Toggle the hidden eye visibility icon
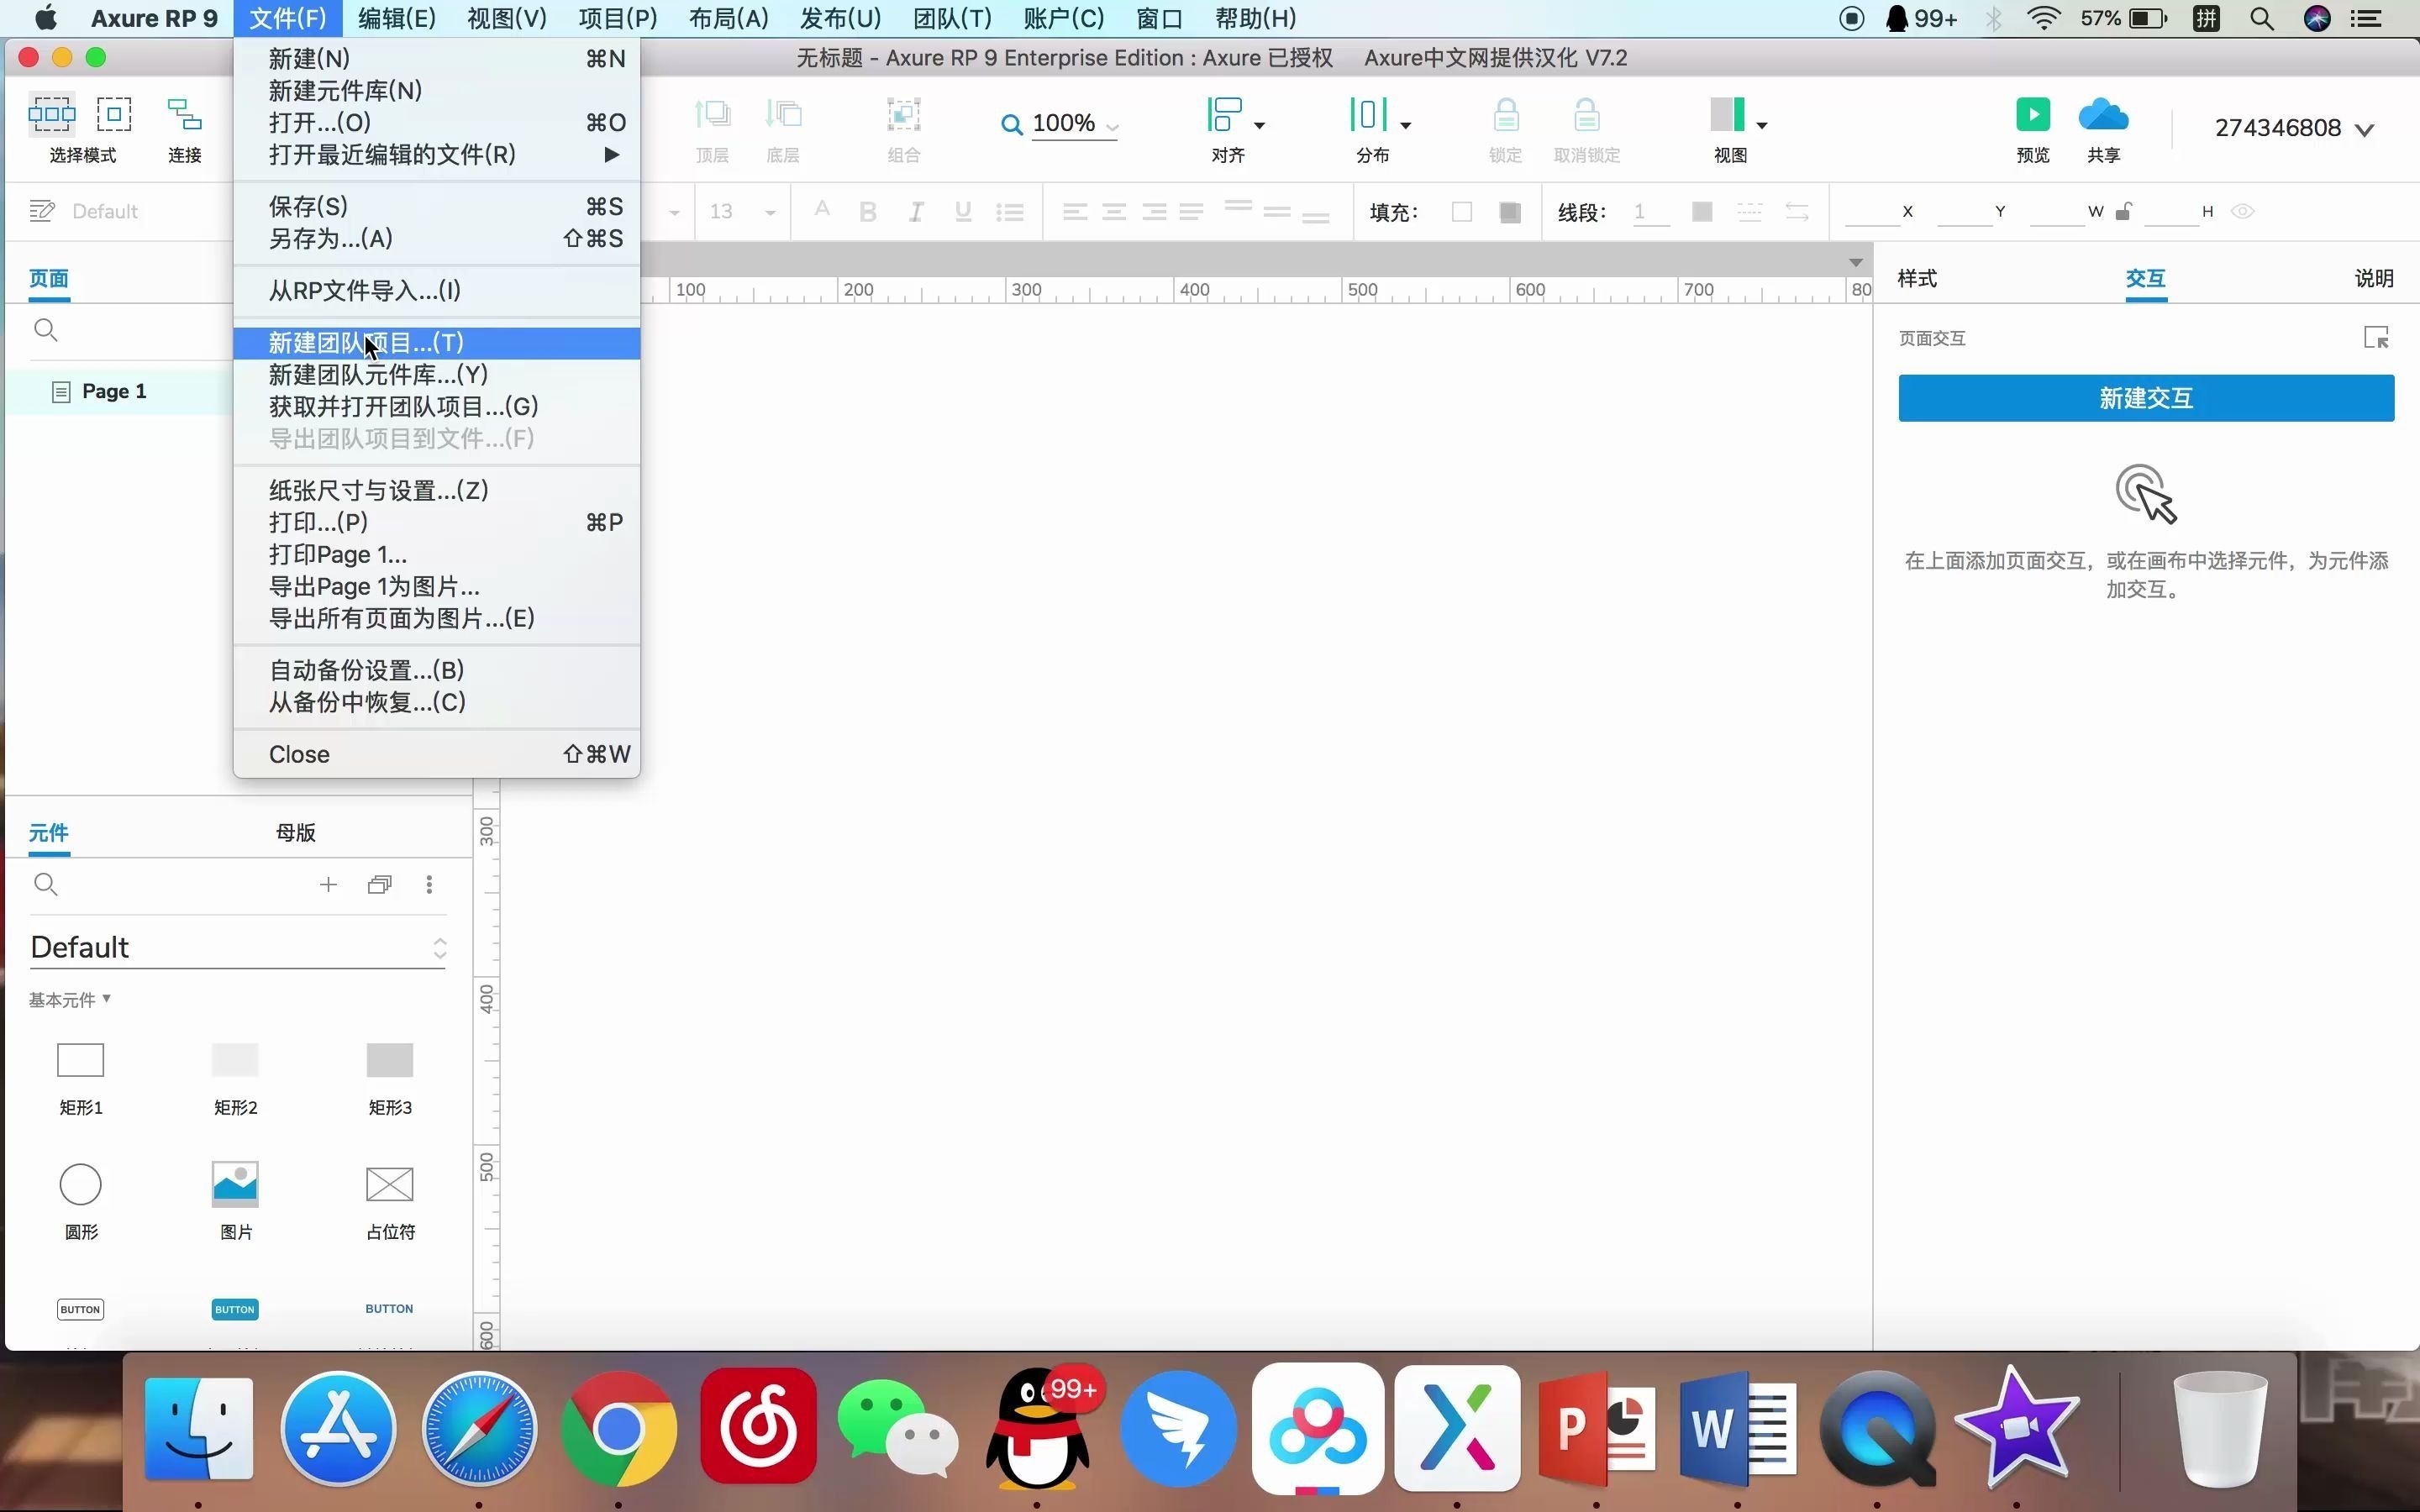 [x=2243, y=211]
